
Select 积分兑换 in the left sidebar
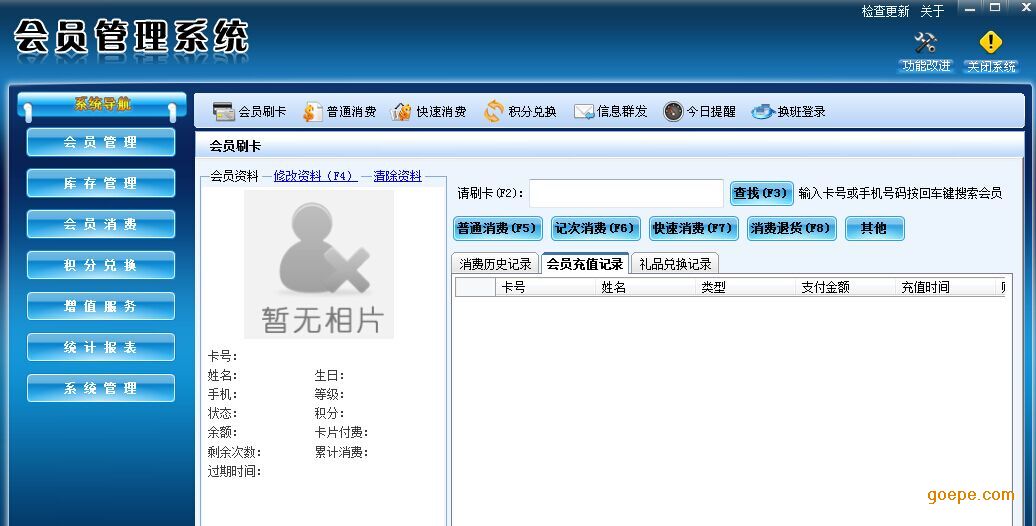coord(101,265)
